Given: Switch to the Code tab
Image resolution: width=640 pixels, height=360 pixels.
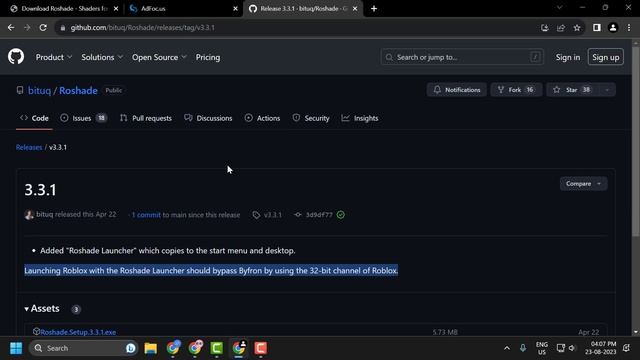Looking at the screenshot, I should [x=34, y=118].
